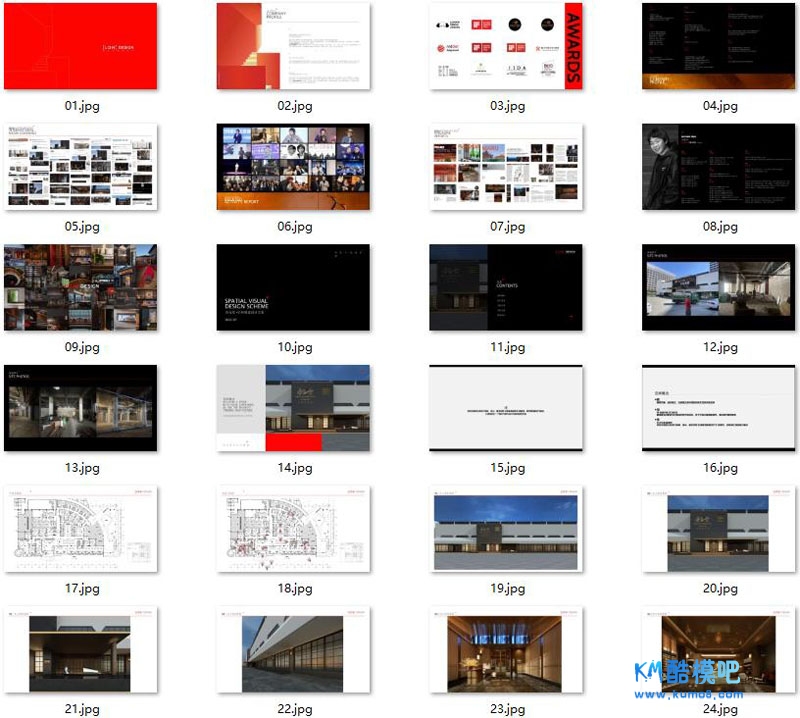Select the 10.jpg spatial visual design thumbnail

[x=293, y=287]
